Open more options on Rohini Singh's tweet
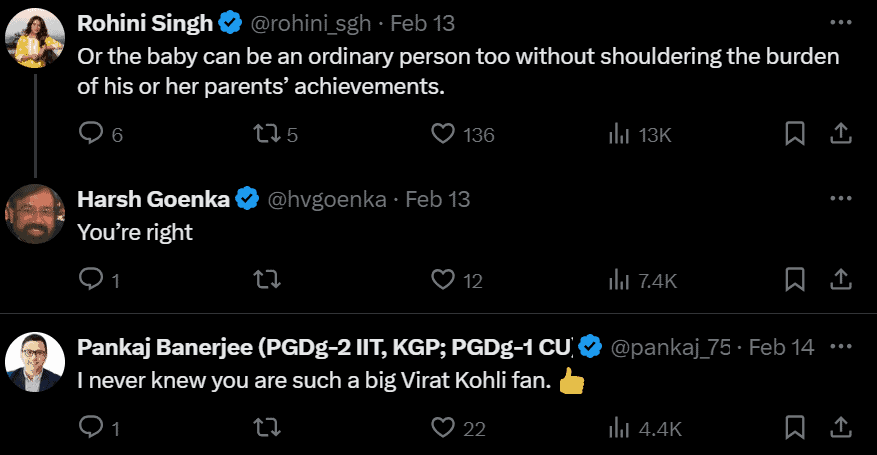This screenshot has width=877, height=455. pos(841,22)
